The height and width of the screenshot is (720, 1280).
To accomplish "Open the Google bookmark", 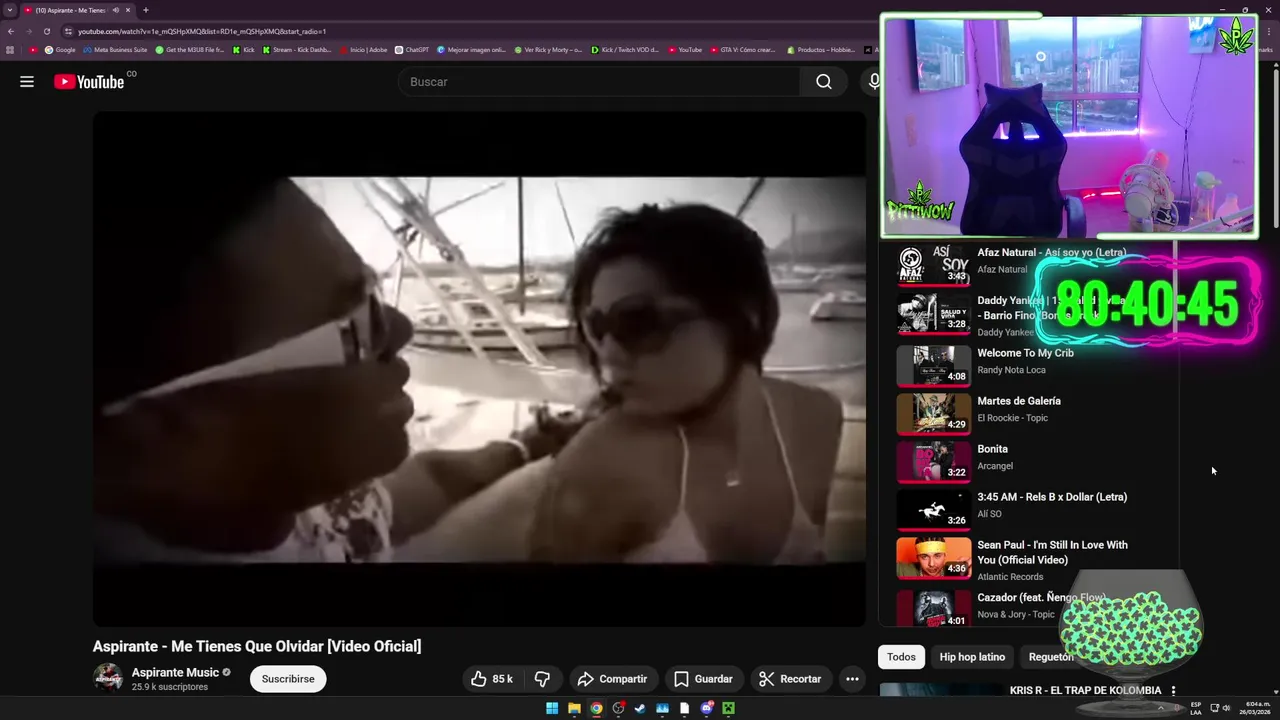I will pyautogui.click(x=61, y=50).
